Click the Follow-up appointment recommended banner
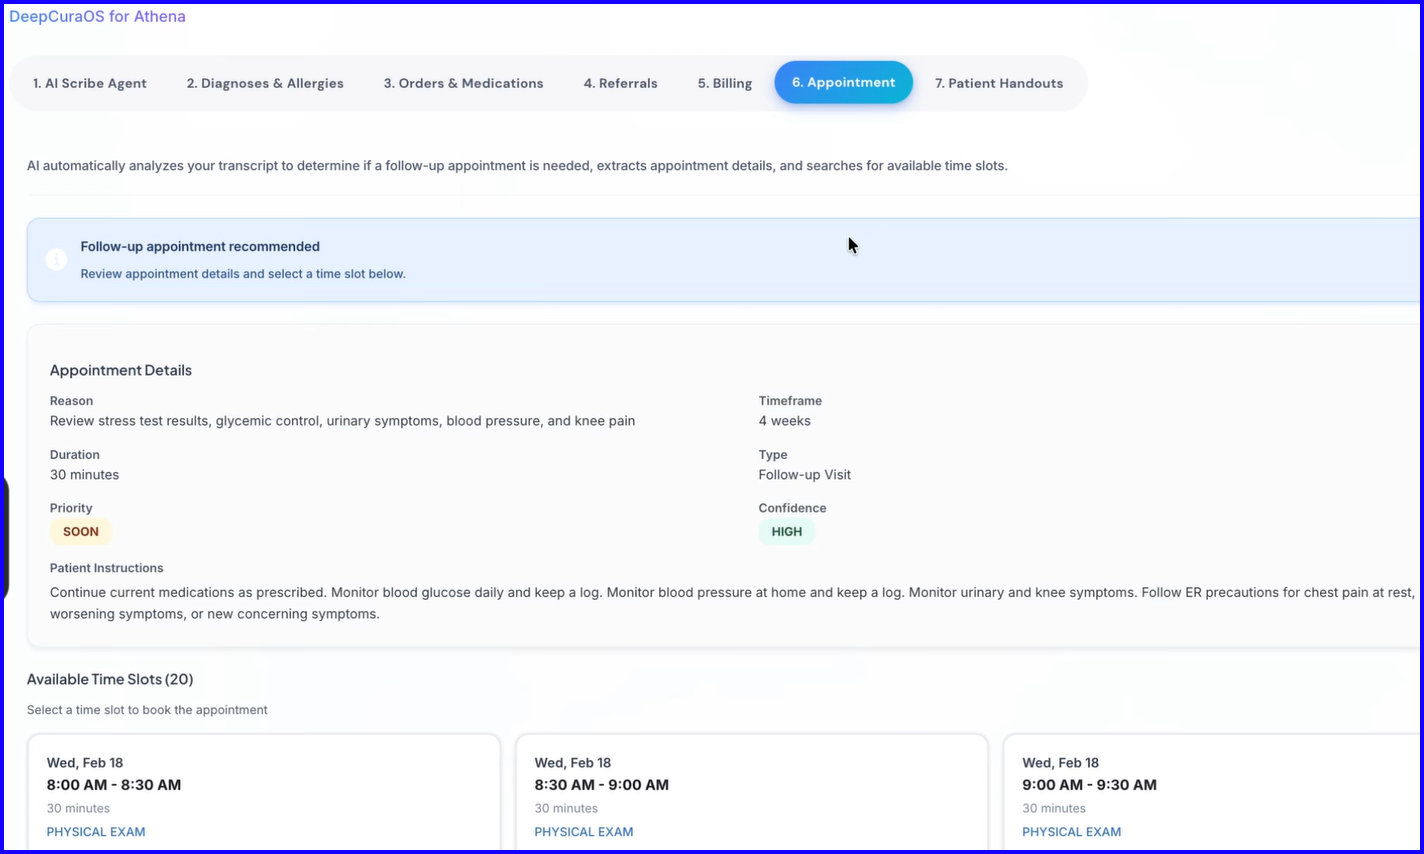This screenshot has height=854, width=1424. point(724,260)
